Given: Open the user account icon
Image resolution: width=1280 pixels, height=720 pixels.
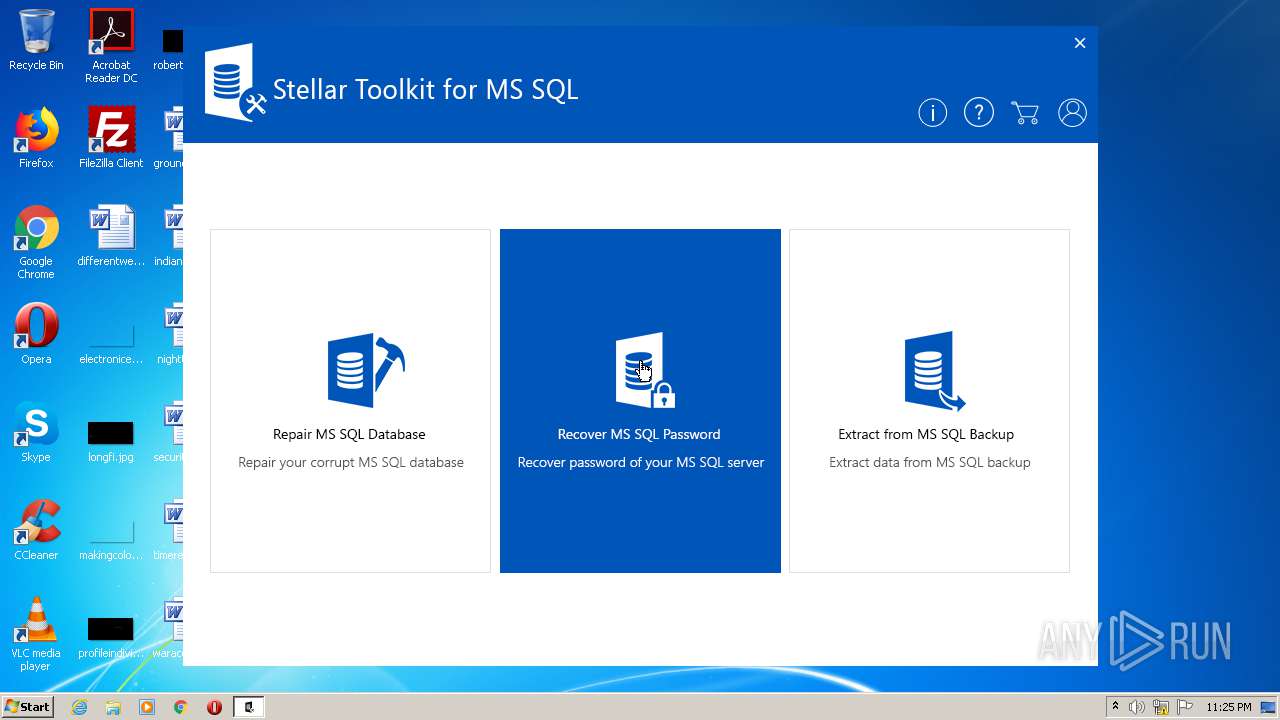Looking at the screenshot, I should click(1072, 113).
